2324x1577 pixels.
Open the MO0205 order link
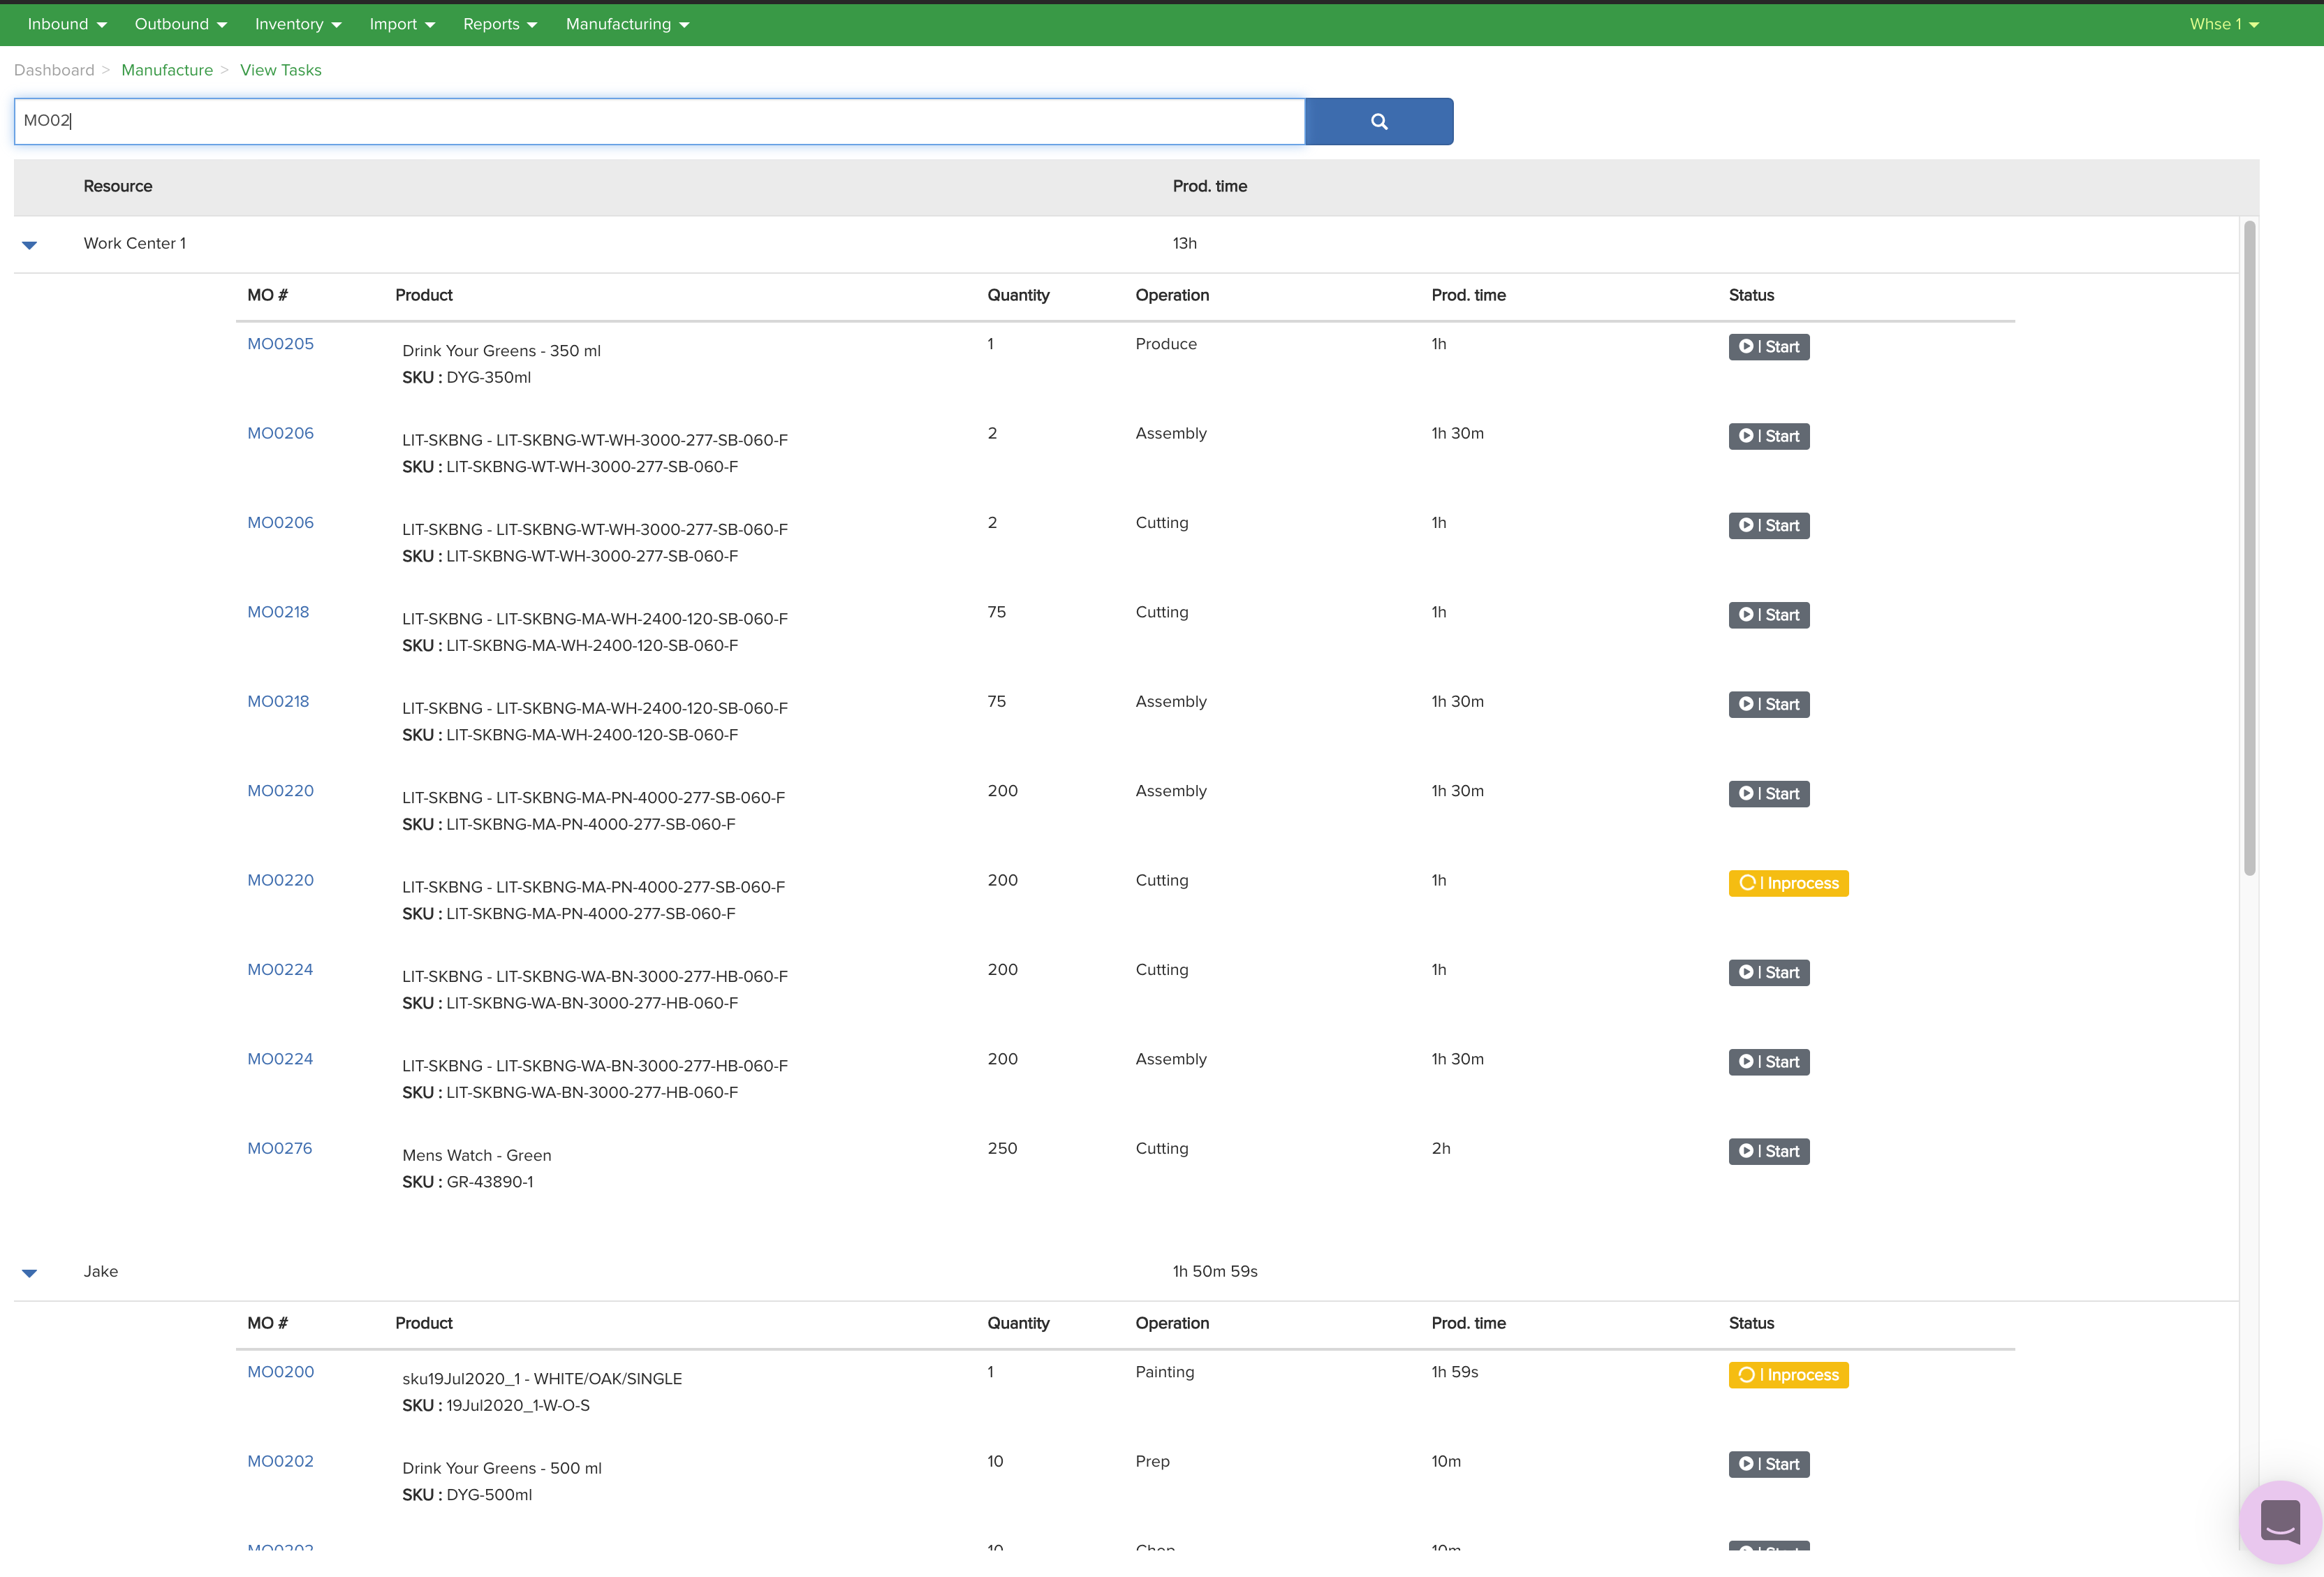click(x=280, y=344)
